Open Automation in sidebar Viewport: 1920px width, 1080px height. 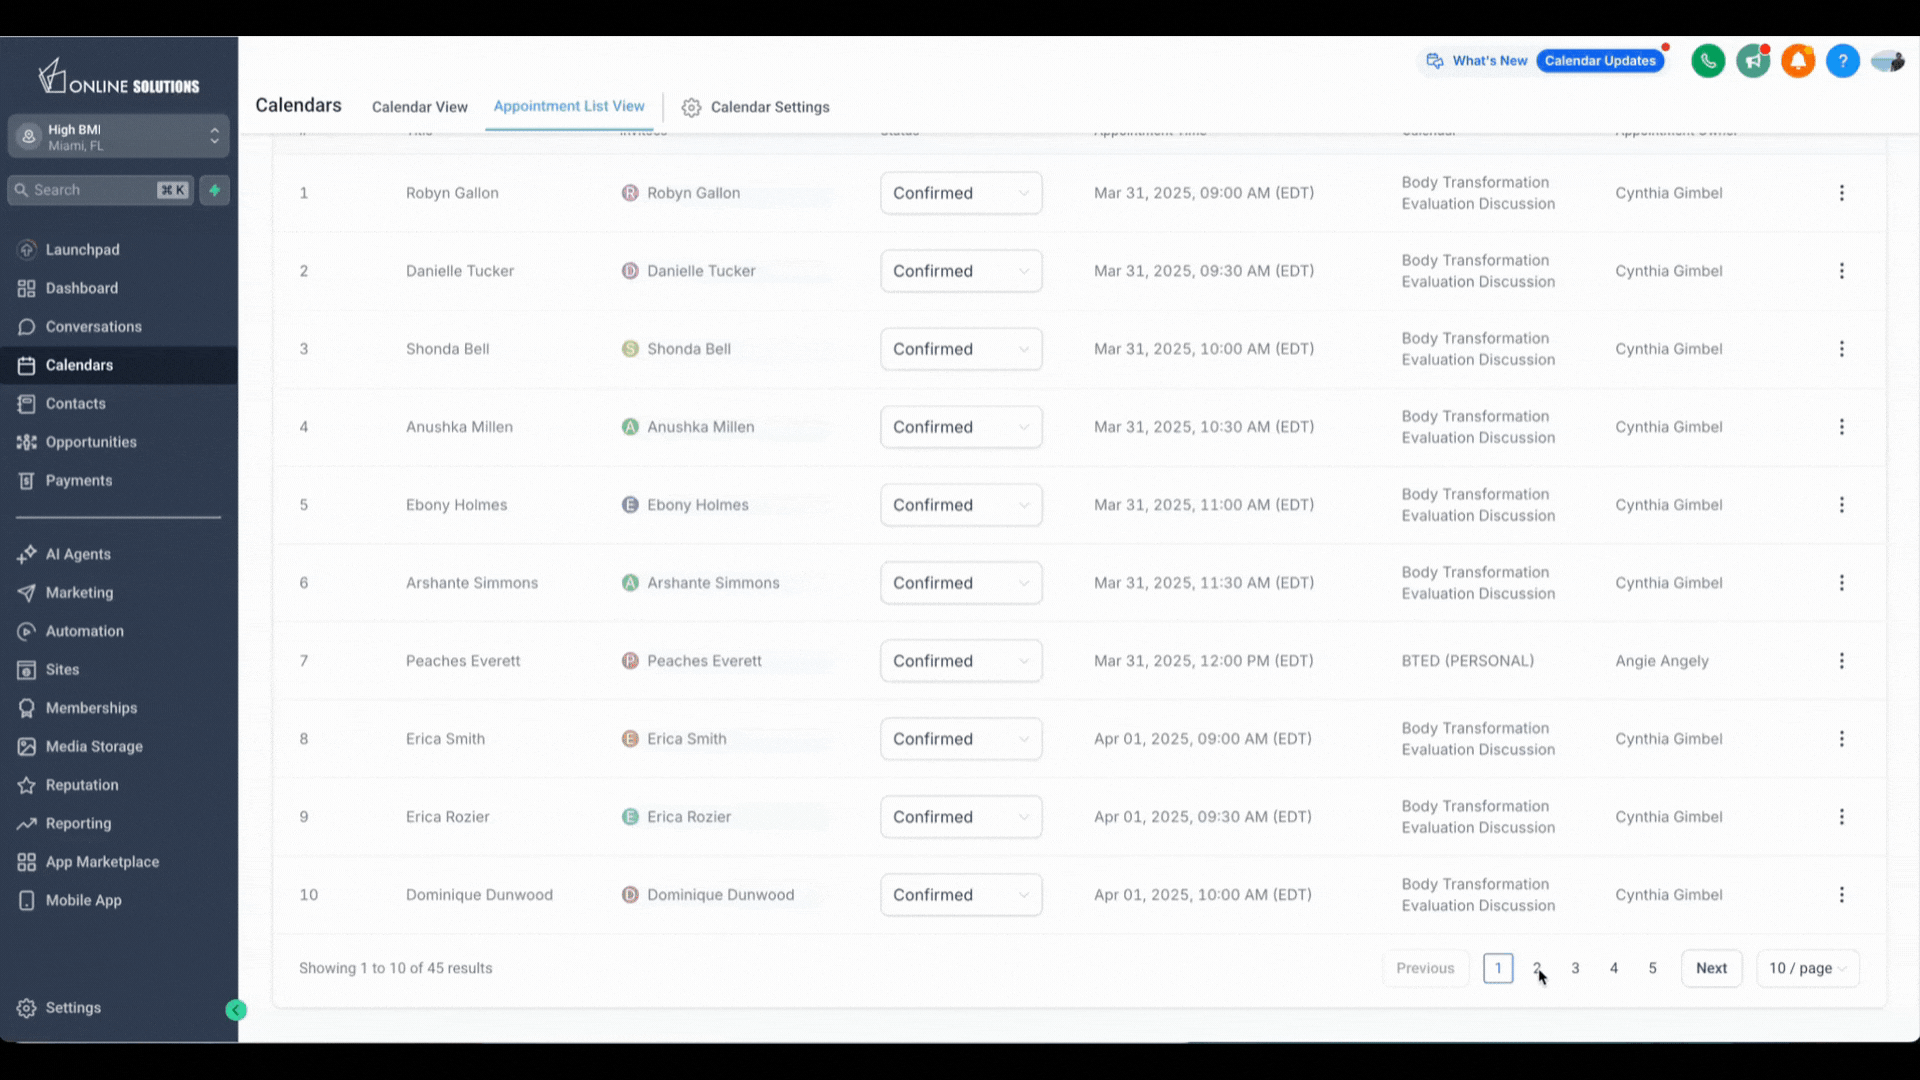(118, 631)
